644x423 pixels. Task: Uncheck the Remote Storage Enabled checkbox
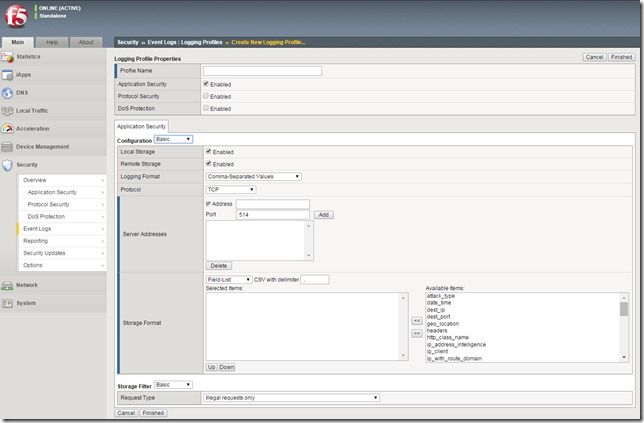click(x=208, y=163)
